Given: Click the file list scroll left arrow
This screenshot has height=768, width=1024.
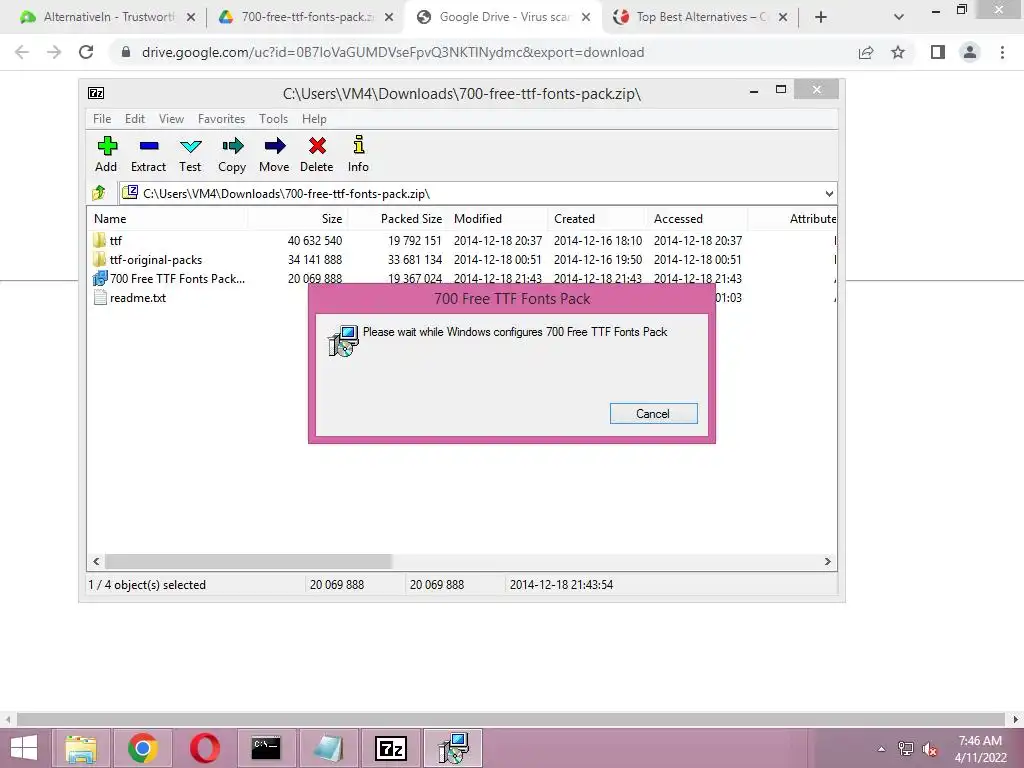Looking at the screenshot, I should (97, 562).
